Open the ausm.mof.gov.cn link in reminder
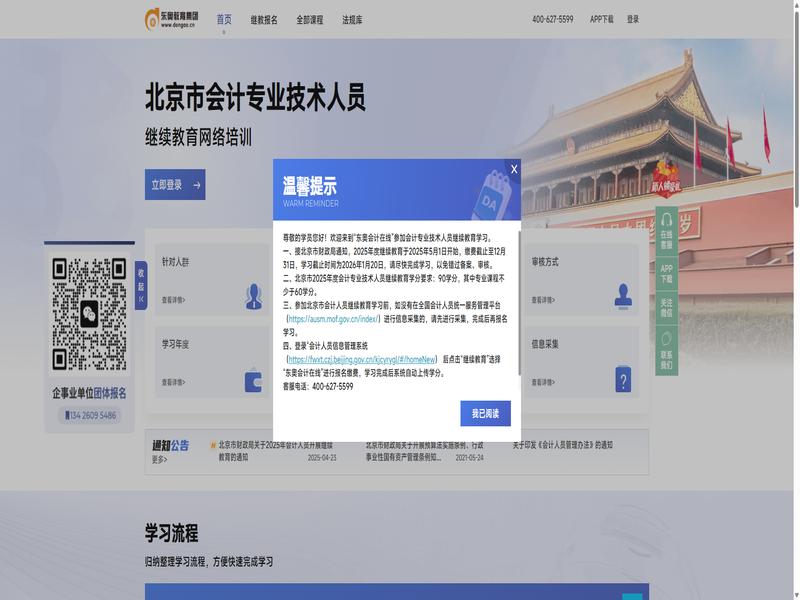 click(334, 318)
